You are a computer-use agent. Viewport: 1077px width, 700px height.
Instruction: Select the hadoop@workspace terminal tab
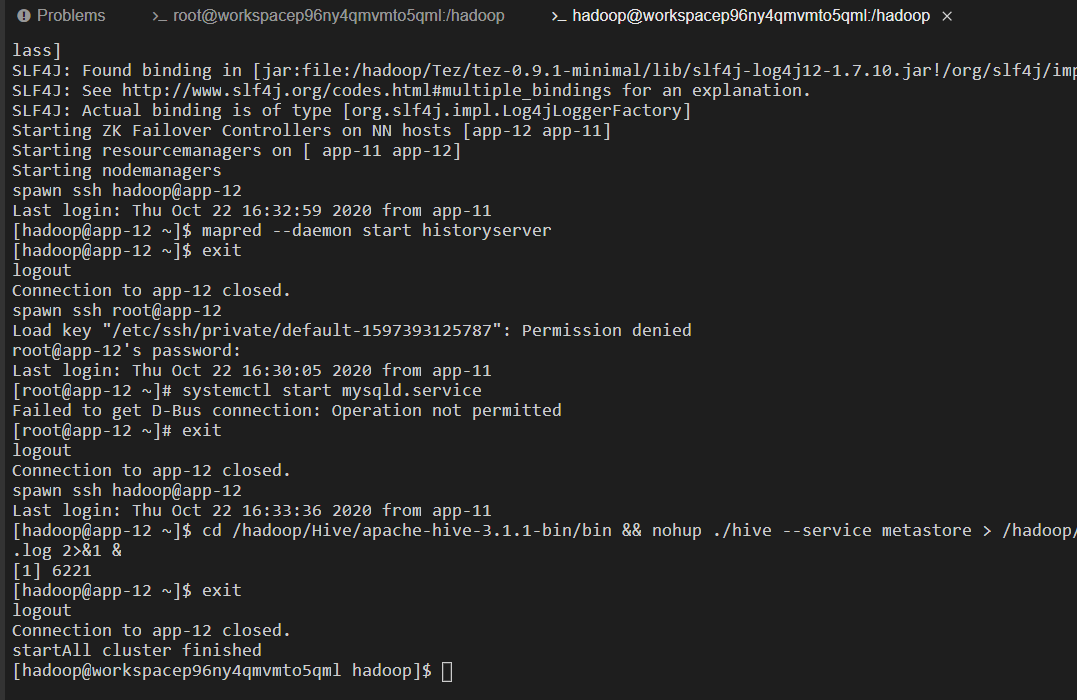coord(740,16)
